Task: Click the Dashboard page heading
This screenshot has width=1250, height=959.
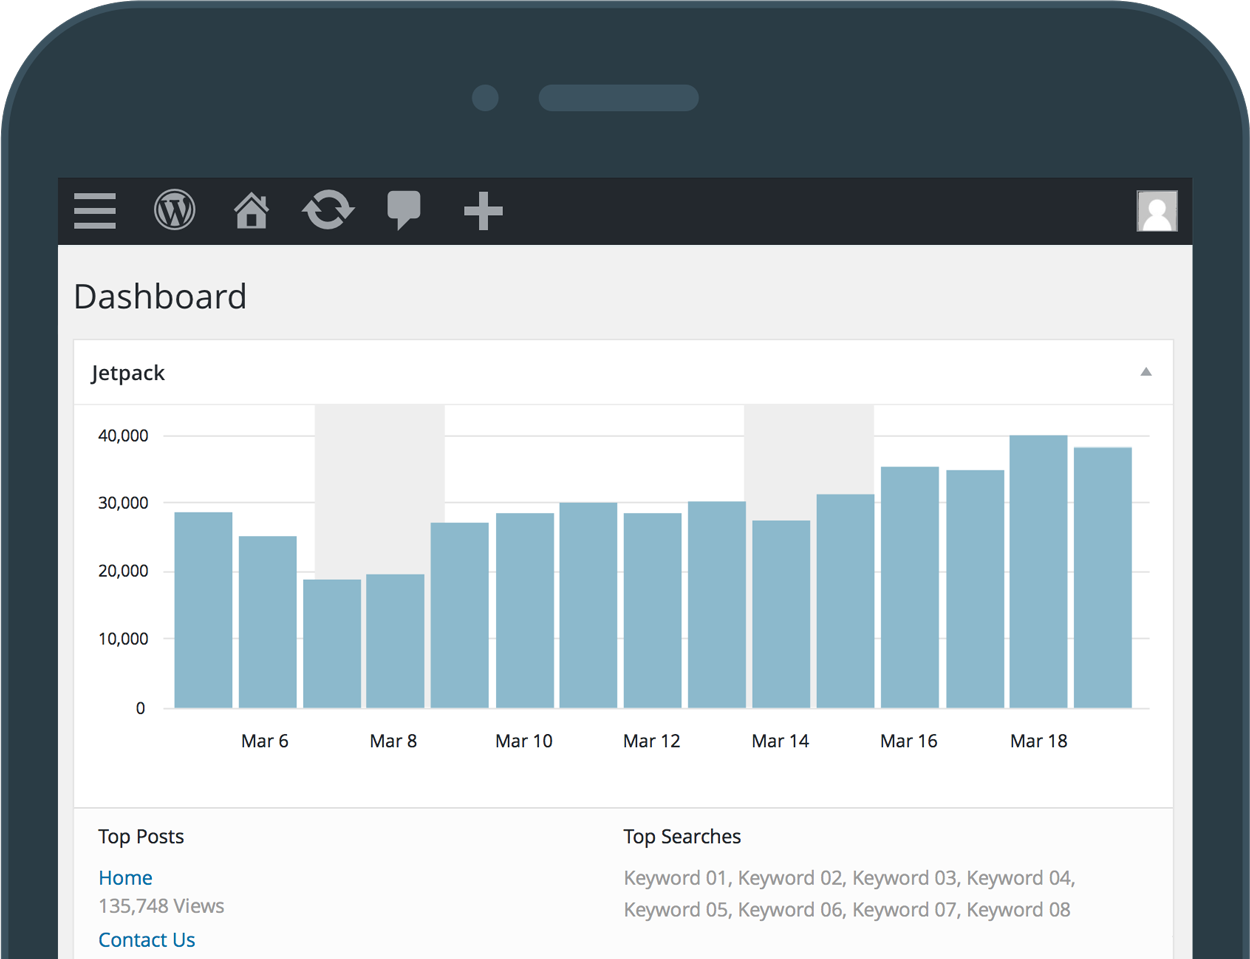Action: coord(160,296)
